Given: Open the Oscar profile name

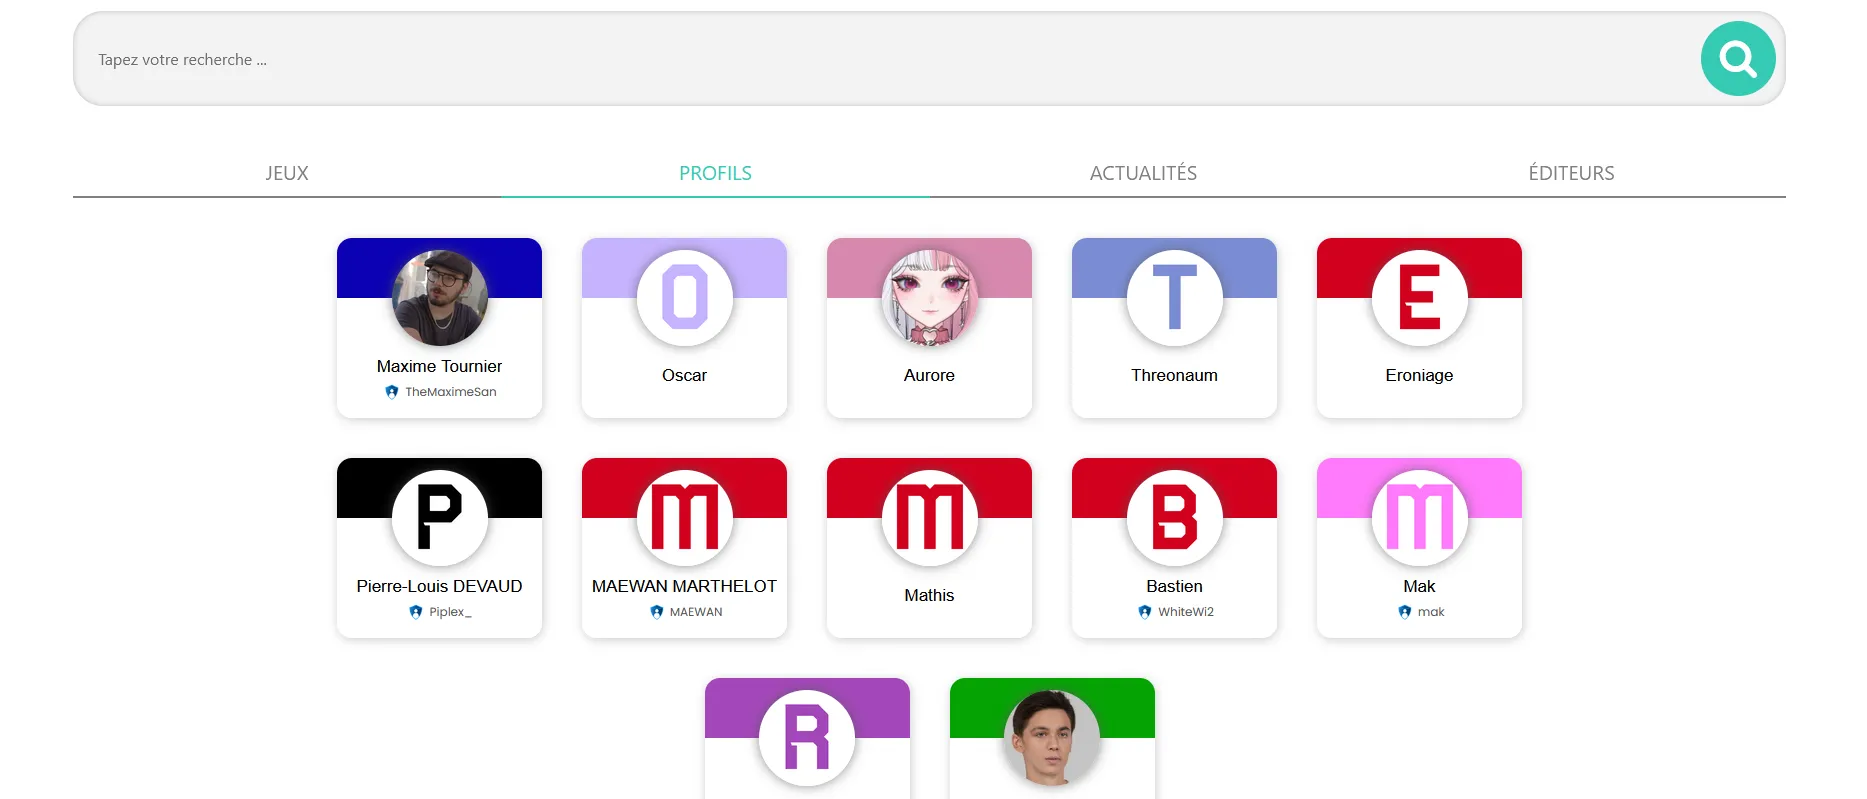Looking at the screenshot, I should (x=685, y=375).
